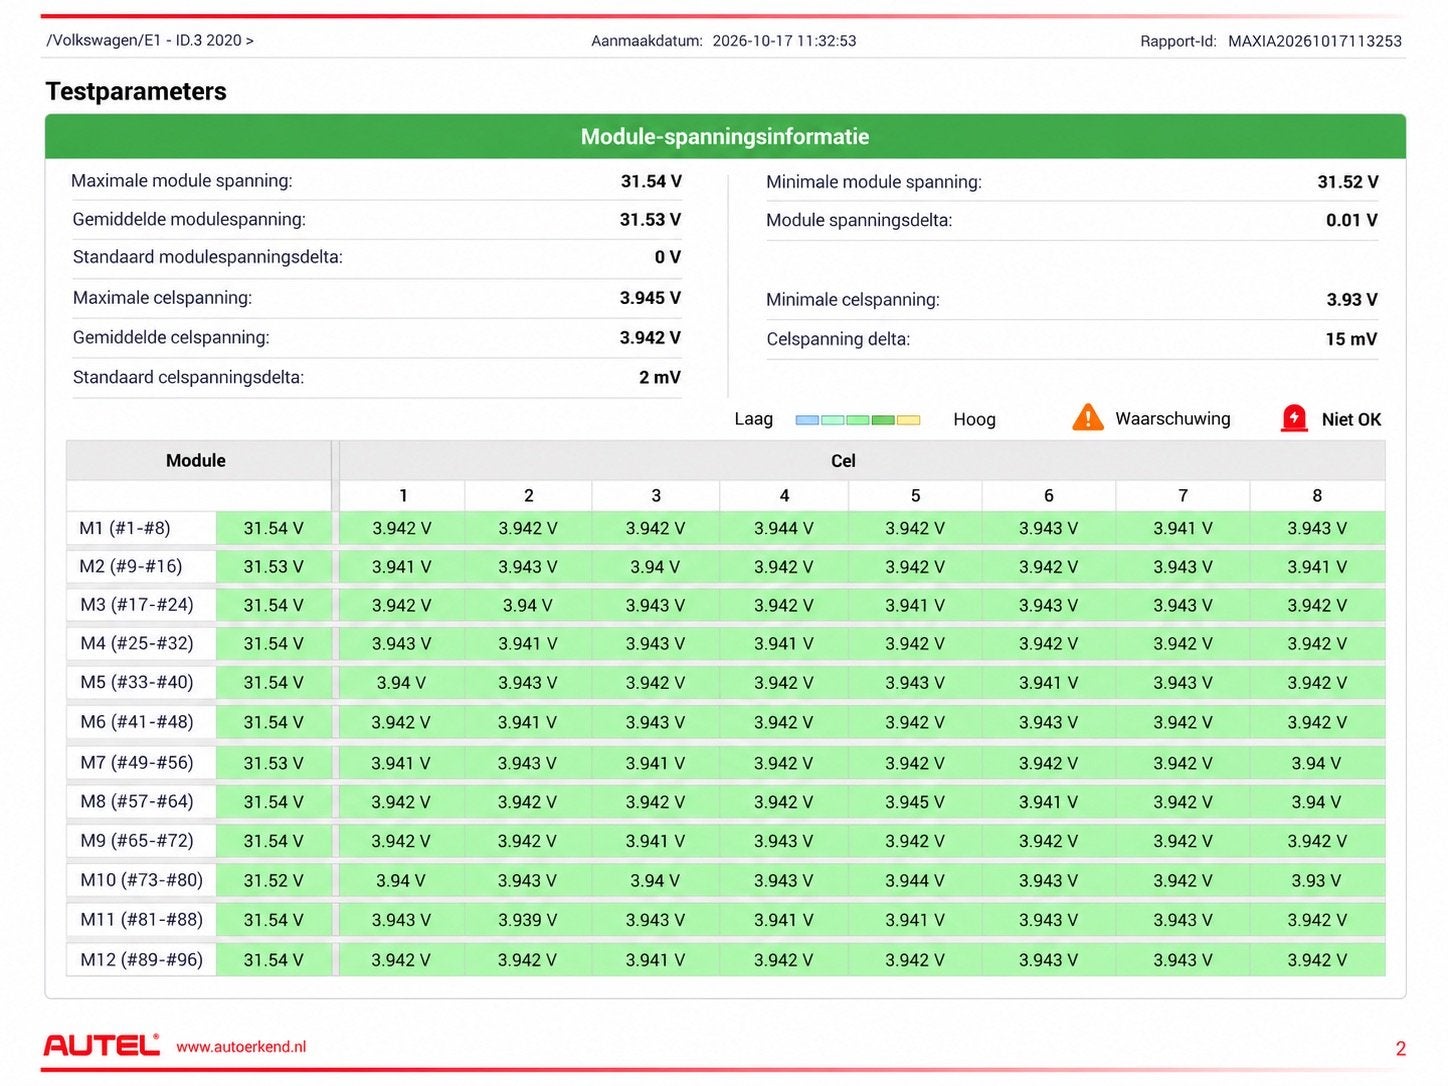Select the Gemiddelde modulespanning value 31.53 V
The image size is (1448, 1086).
(x=650, y=219)
